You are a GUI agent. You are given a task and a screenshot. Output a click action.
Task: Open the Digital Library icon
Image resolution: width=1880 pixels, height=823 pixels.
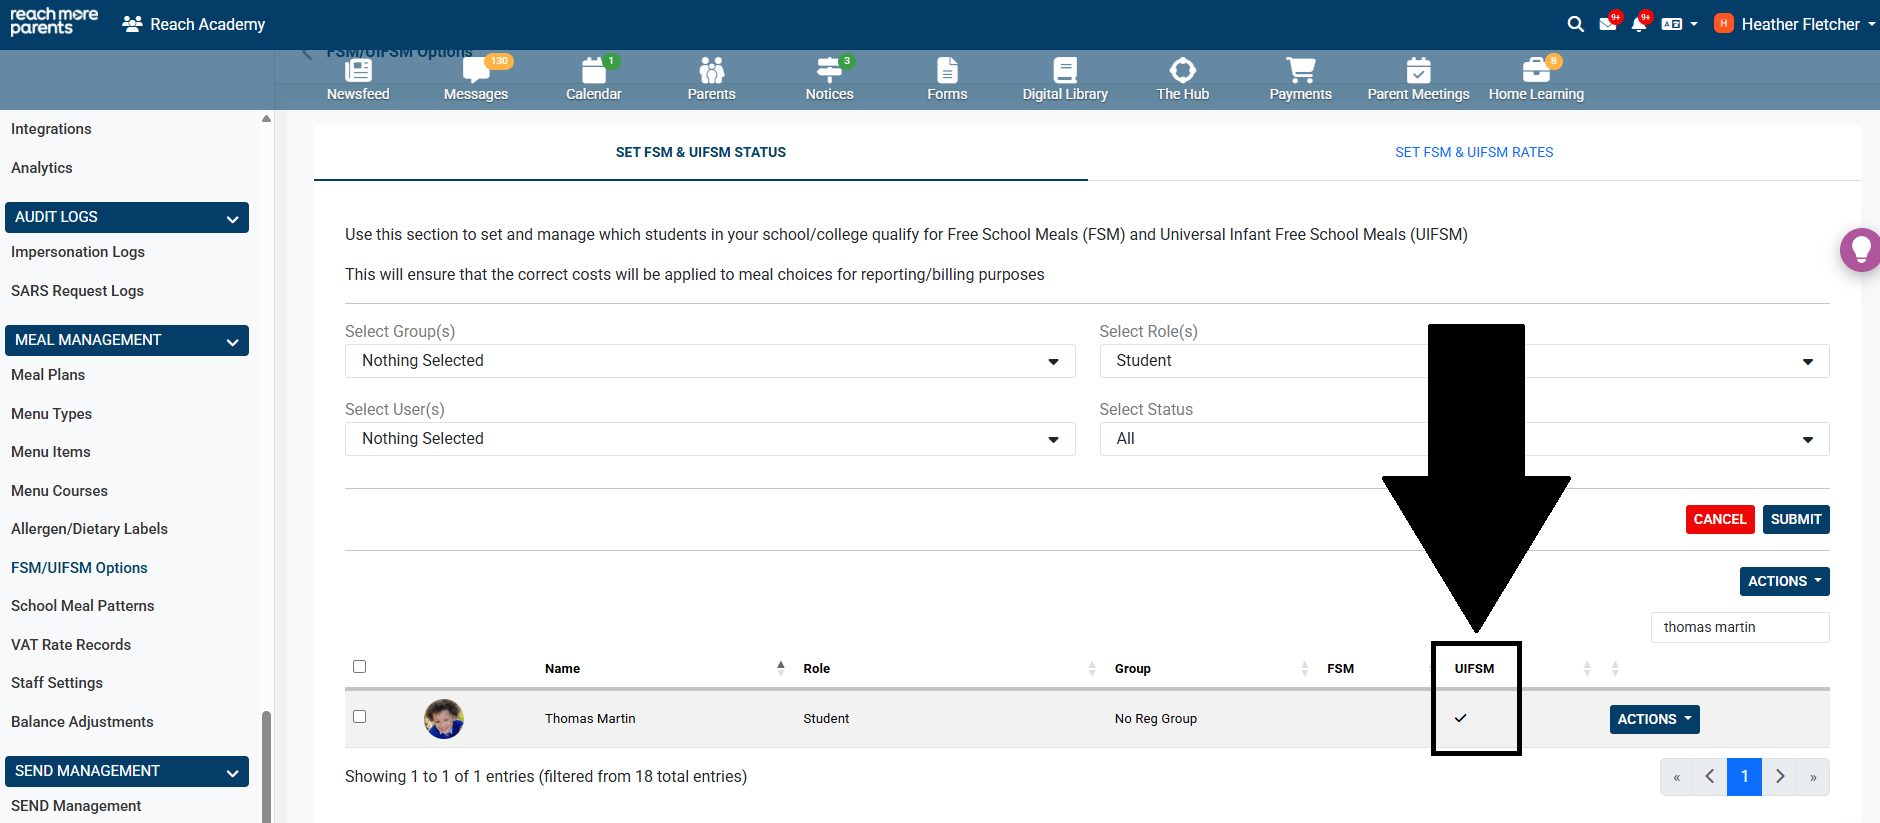pyautogui.click(x=1065, y=71)
